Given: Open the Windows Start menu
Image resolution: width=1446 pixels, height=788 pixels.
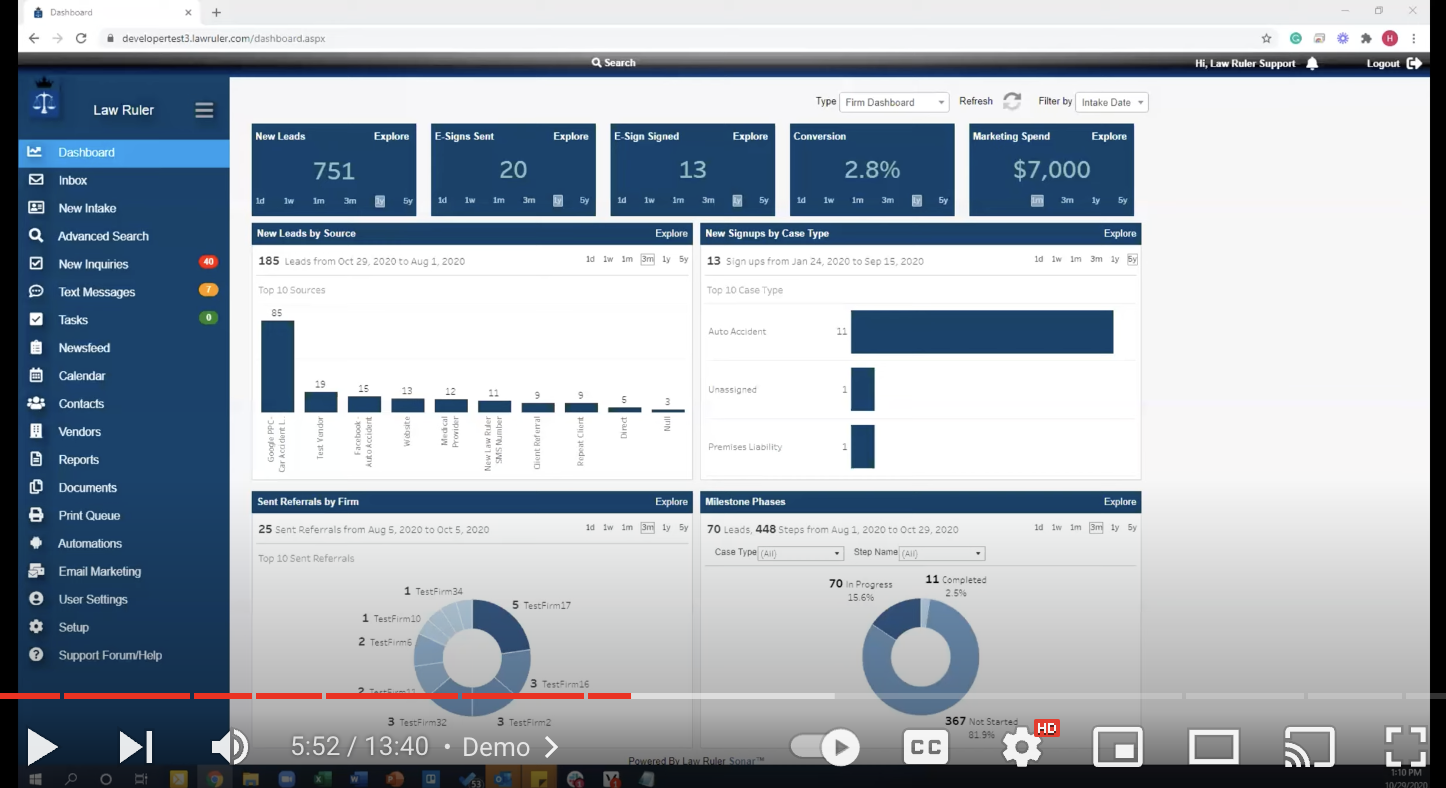Looking at the screenshot, I should [35, 778].
